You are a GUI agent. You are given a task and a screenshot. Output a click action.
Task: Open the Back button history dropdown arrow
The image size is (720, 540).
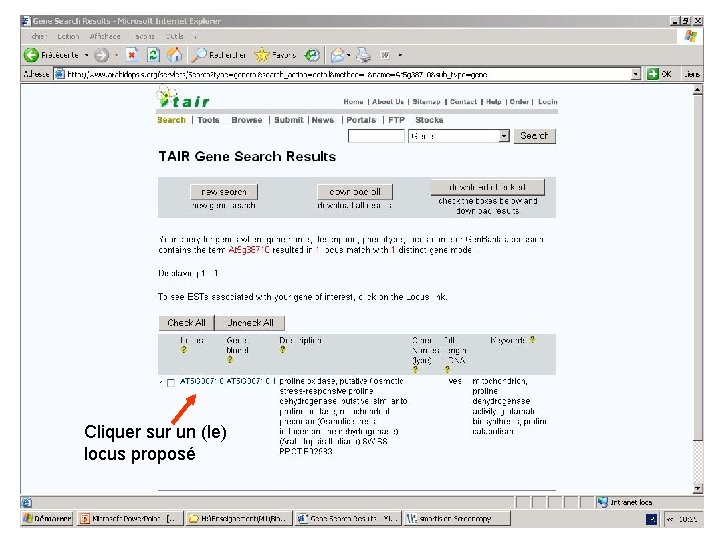[87, 55]
